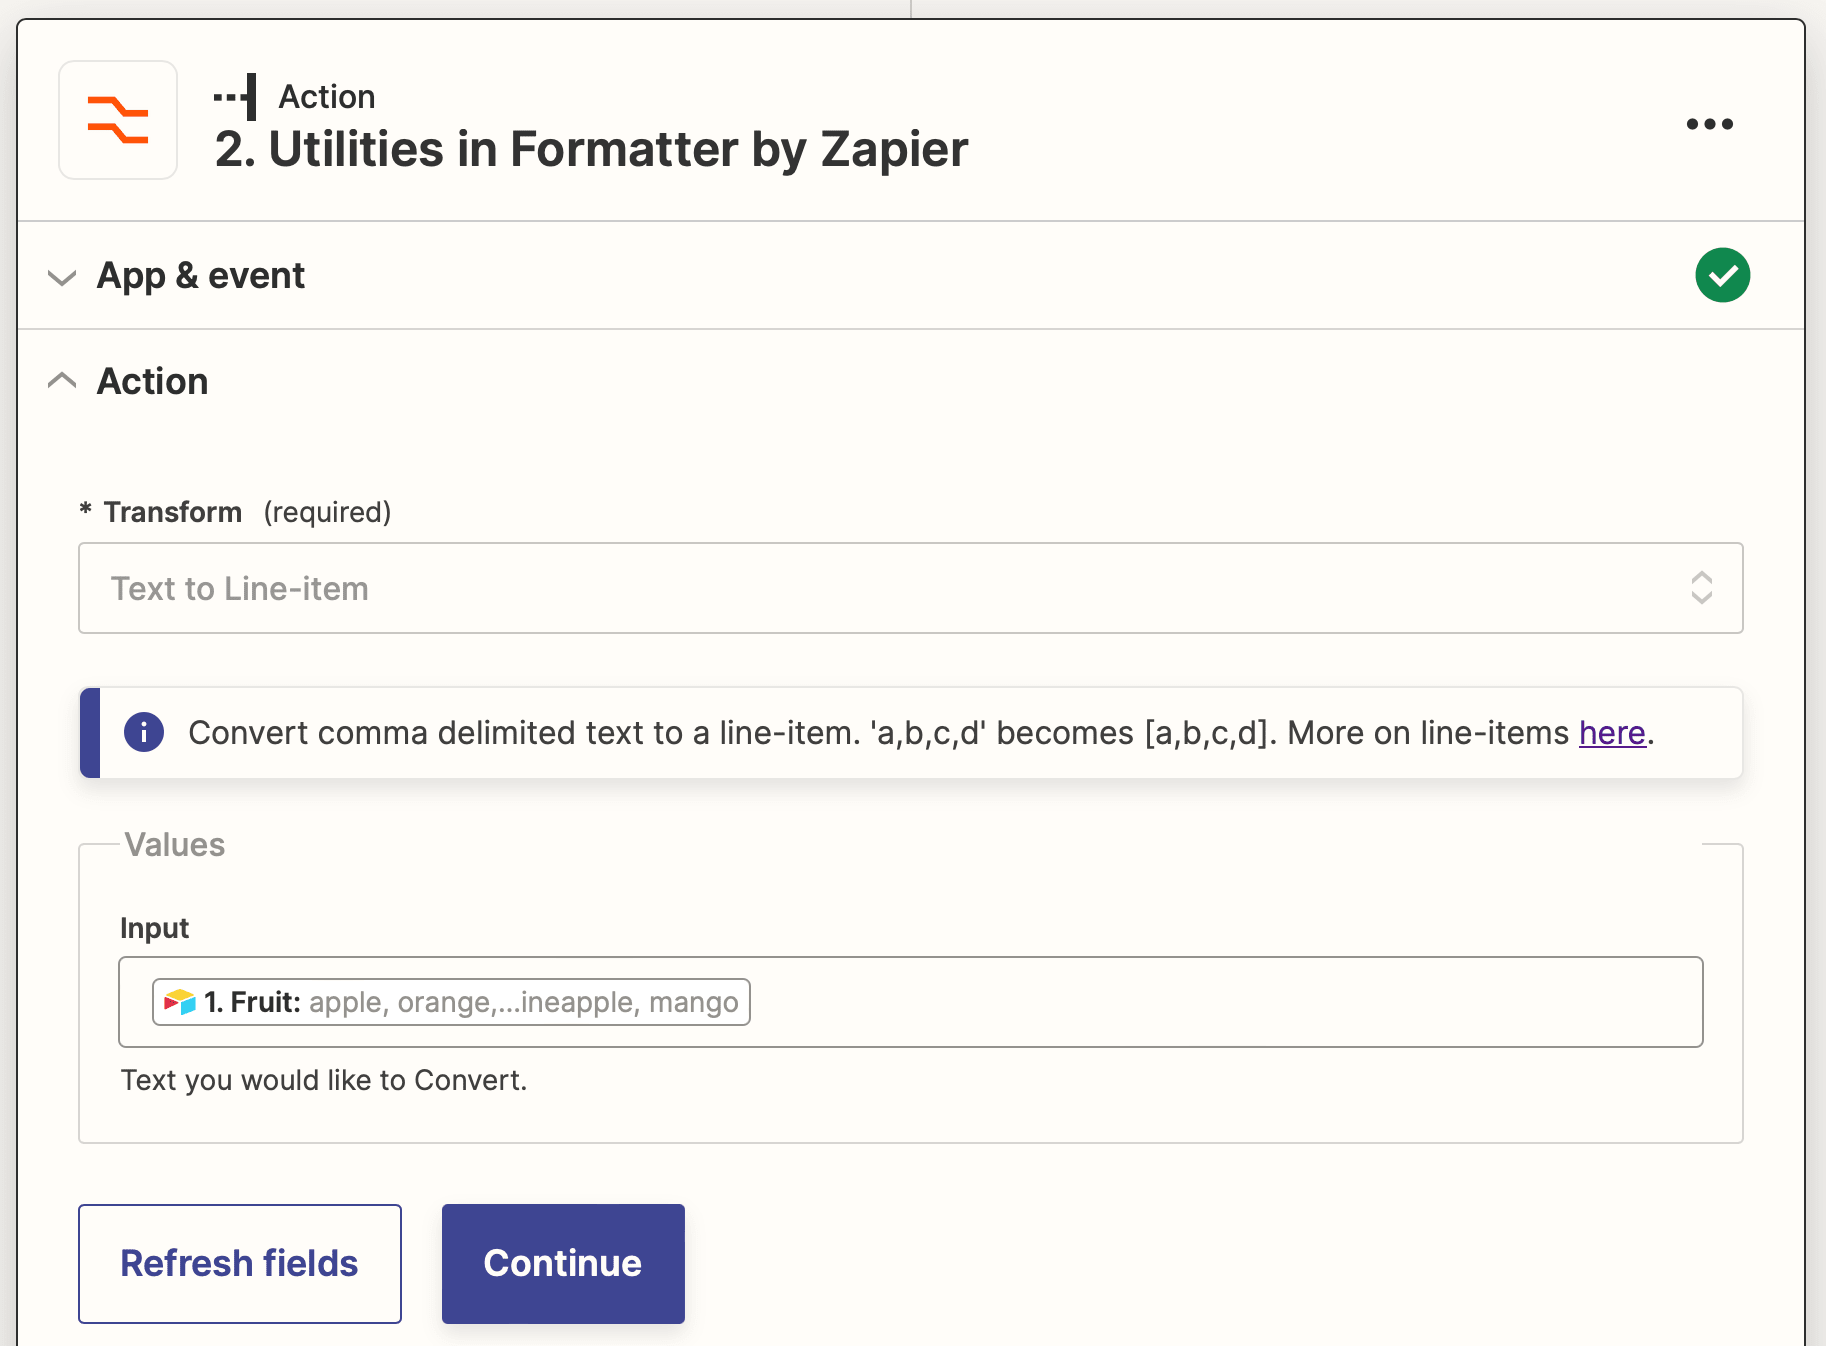This screenshot has height=1346, width=1826.
Task: Click Refresh fields
Action: pyautogui.click(x=239, y=1263)
